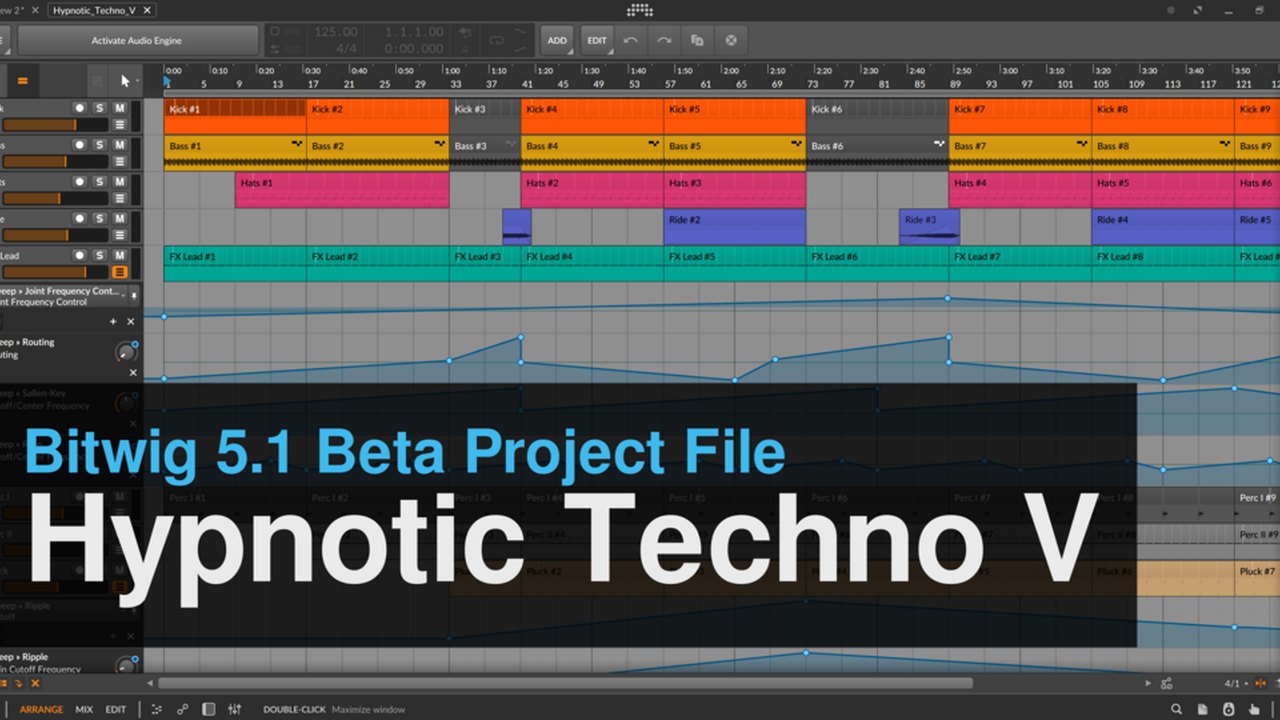Image resolution: width=1280 pixels, height=720 pixels.
Task: Click Activate Audio Engine button
Action: pyautogui.click(x=137, y=41)
